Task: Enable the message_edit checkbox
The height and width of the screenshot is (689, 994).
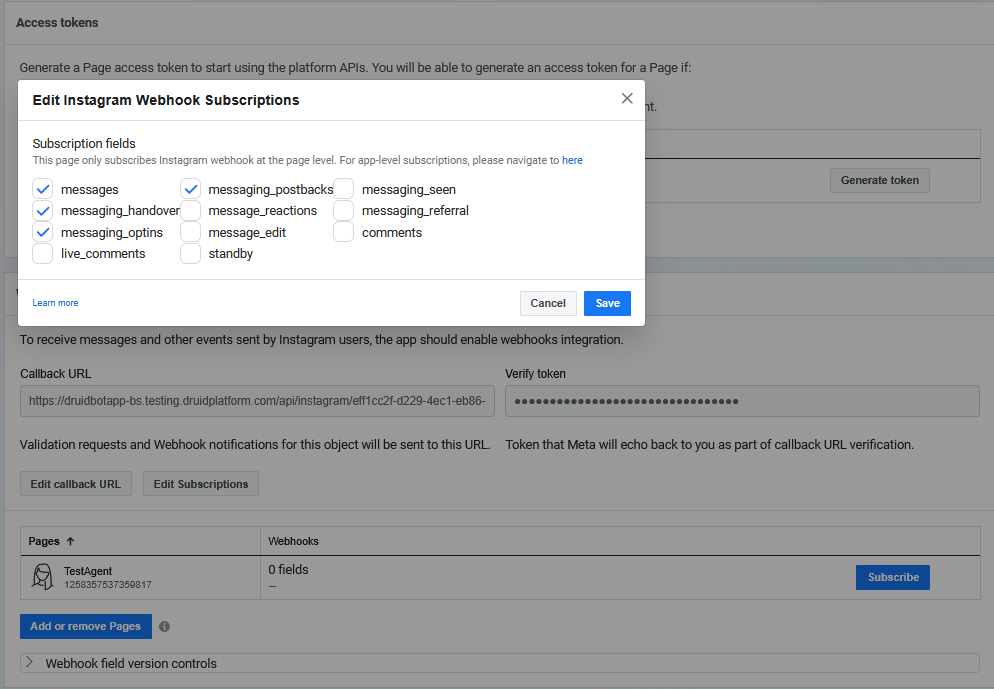Action: click(190, 232)
